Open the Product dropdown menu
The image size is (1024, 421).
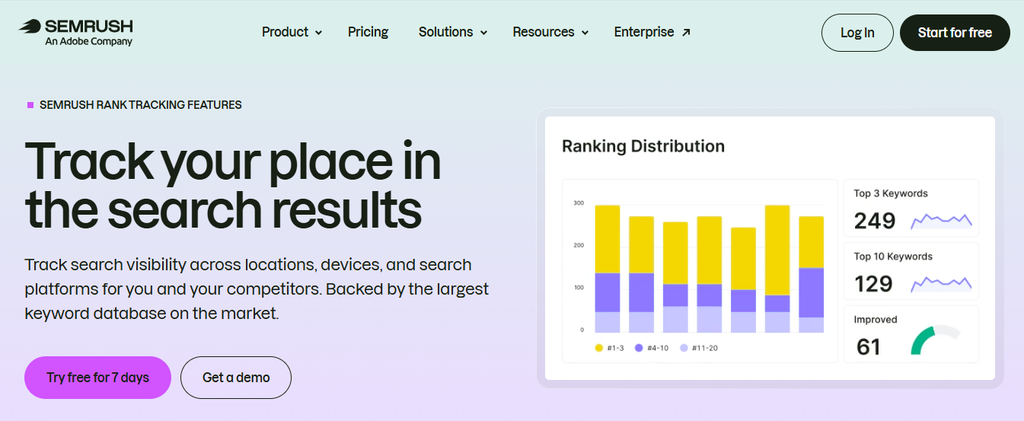pos(292,32)
